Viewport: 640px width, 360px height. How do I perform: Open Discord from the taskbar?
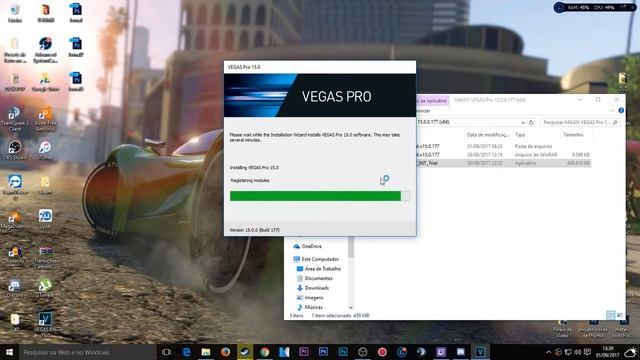point(460,352)
